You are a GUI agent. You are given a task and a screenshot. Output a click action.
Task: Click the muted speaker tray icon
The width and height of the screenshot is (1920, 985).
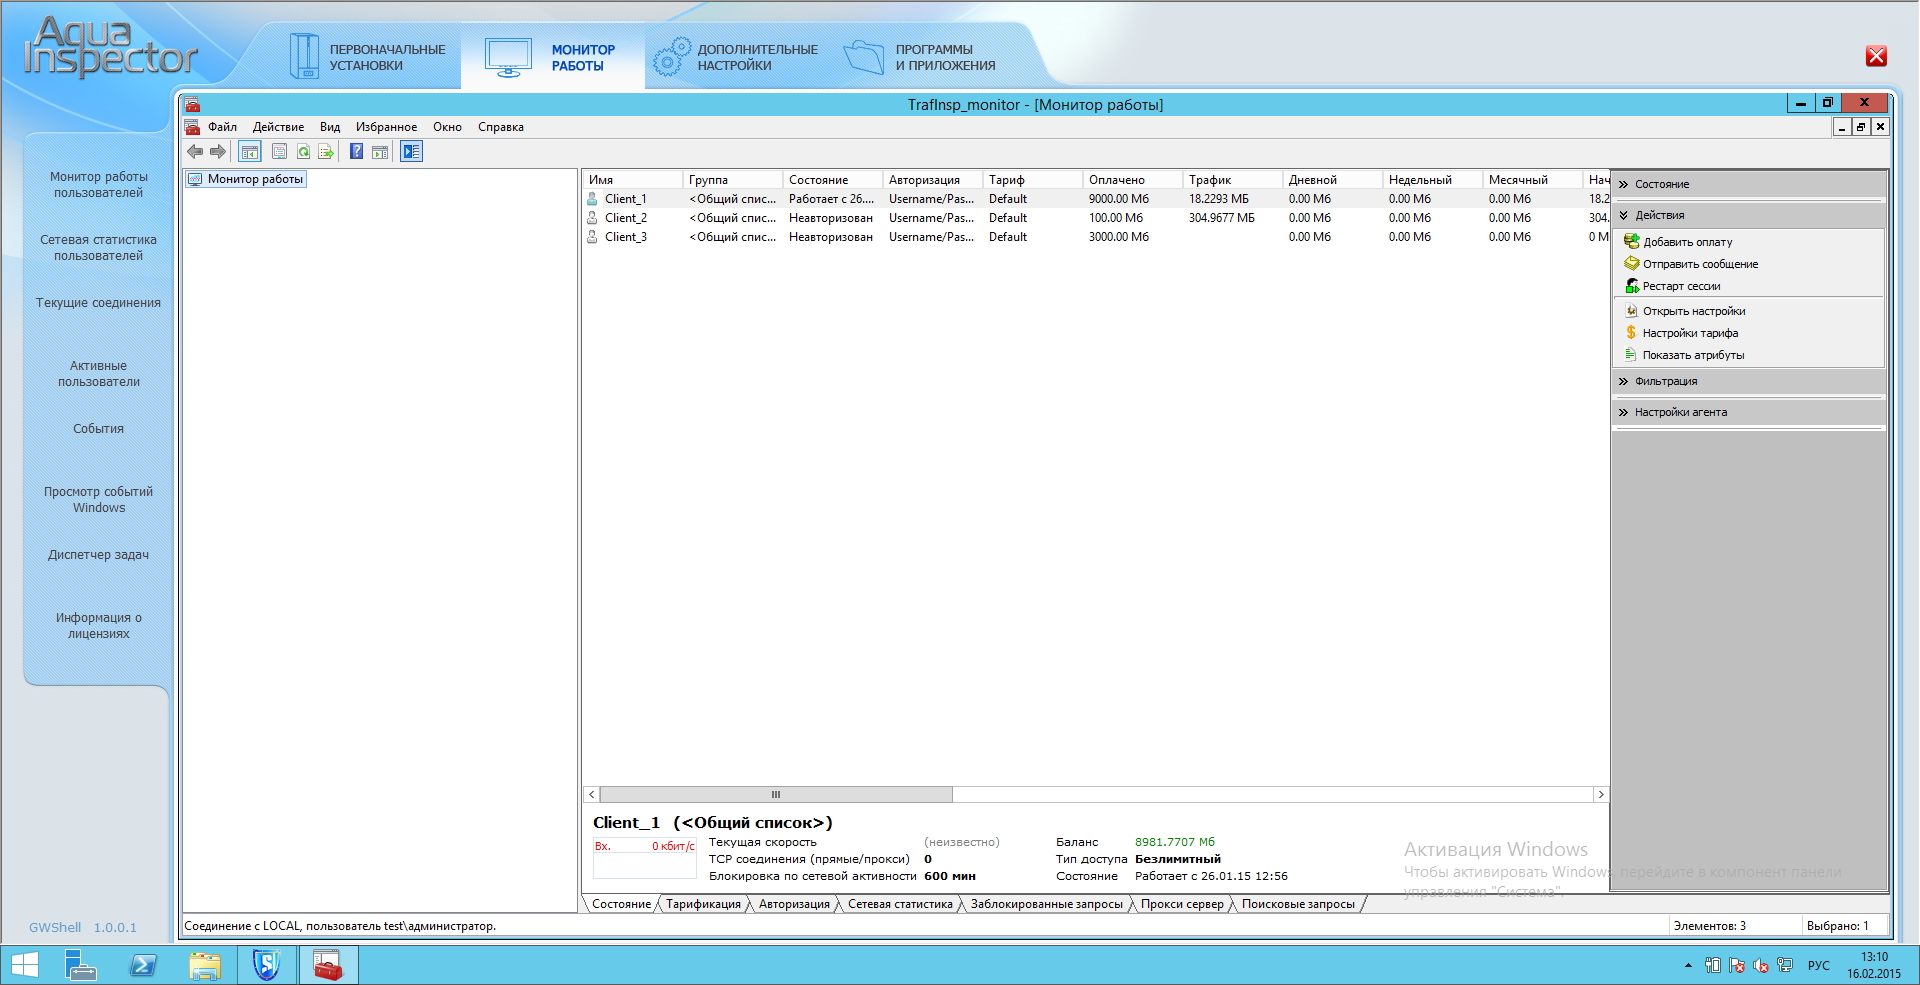point(1760,966)
